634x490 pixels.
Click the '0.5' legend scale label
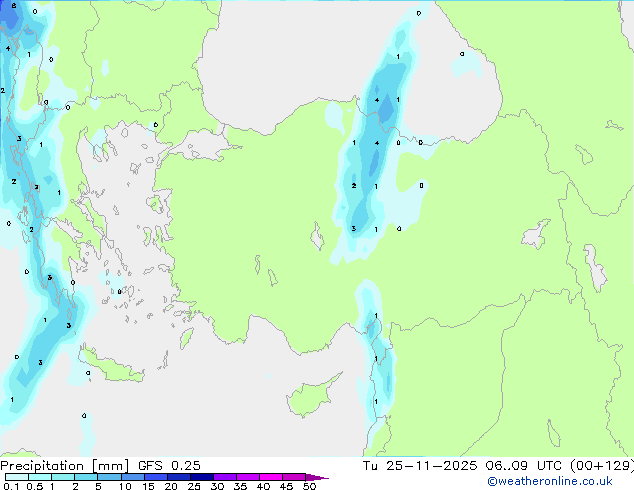coord(34,486)
